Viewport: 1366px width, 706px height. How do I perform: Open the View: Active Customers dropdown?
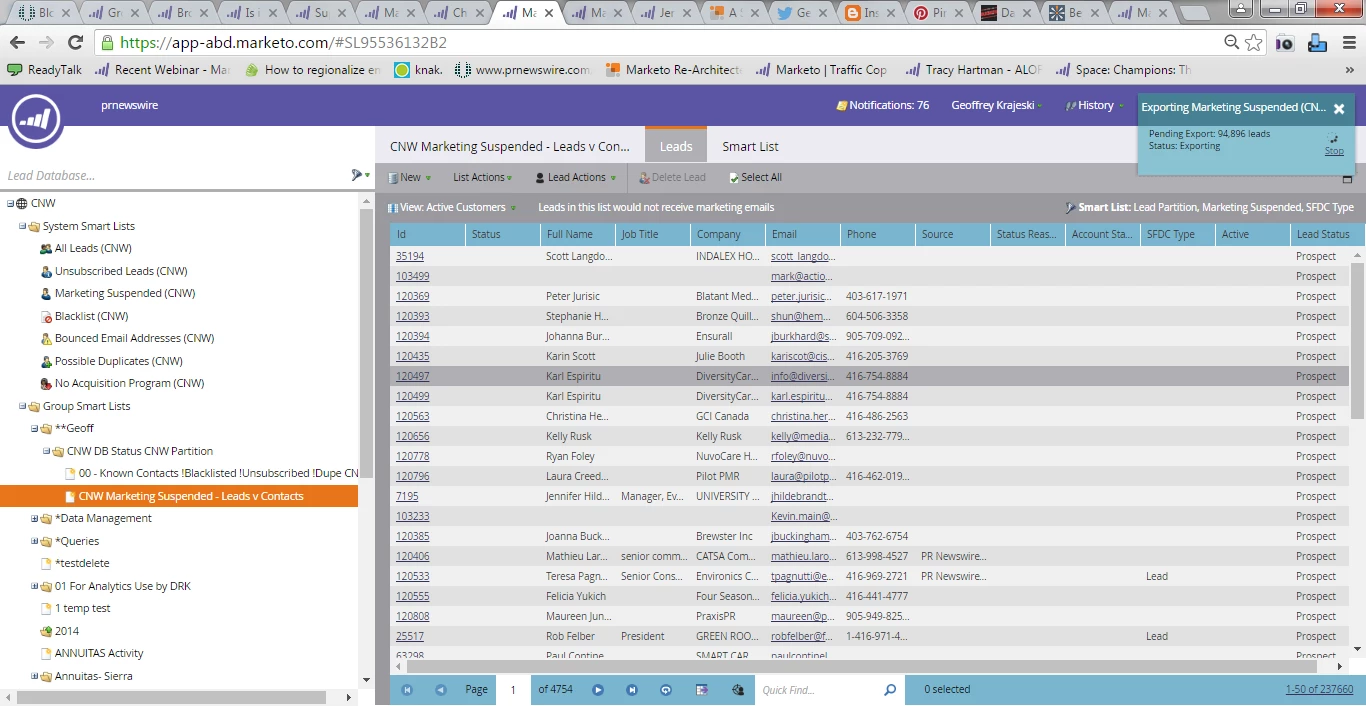coord(453,207)
